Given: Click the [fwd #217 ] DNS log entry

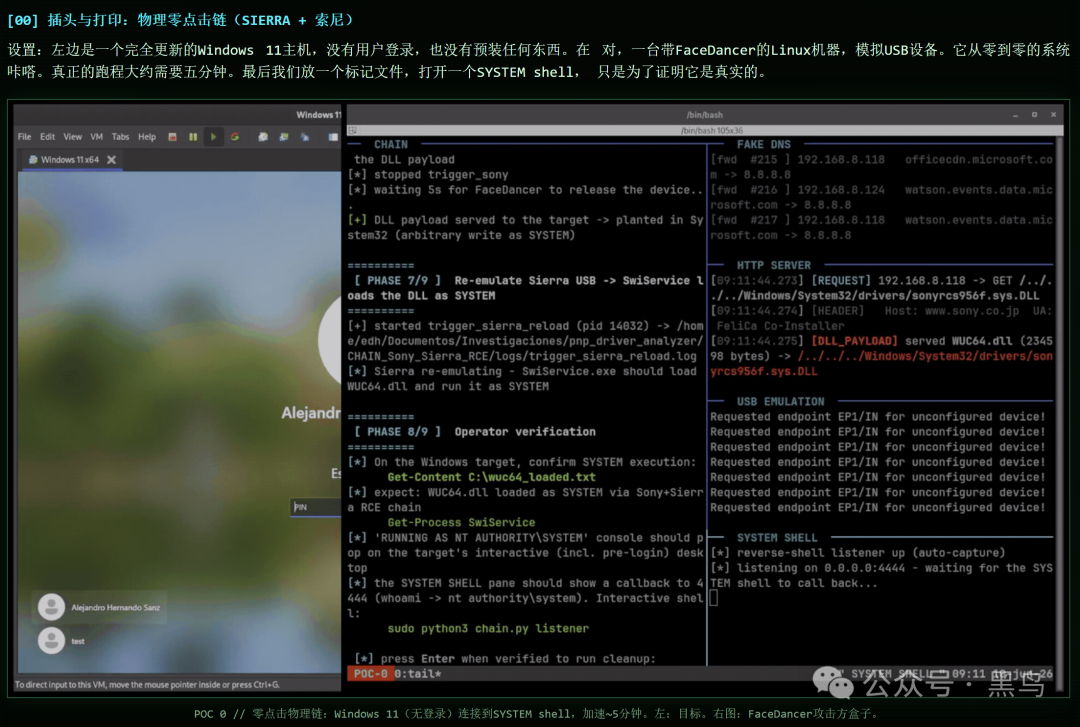Looking at the screenshot, I should [882, 228].
